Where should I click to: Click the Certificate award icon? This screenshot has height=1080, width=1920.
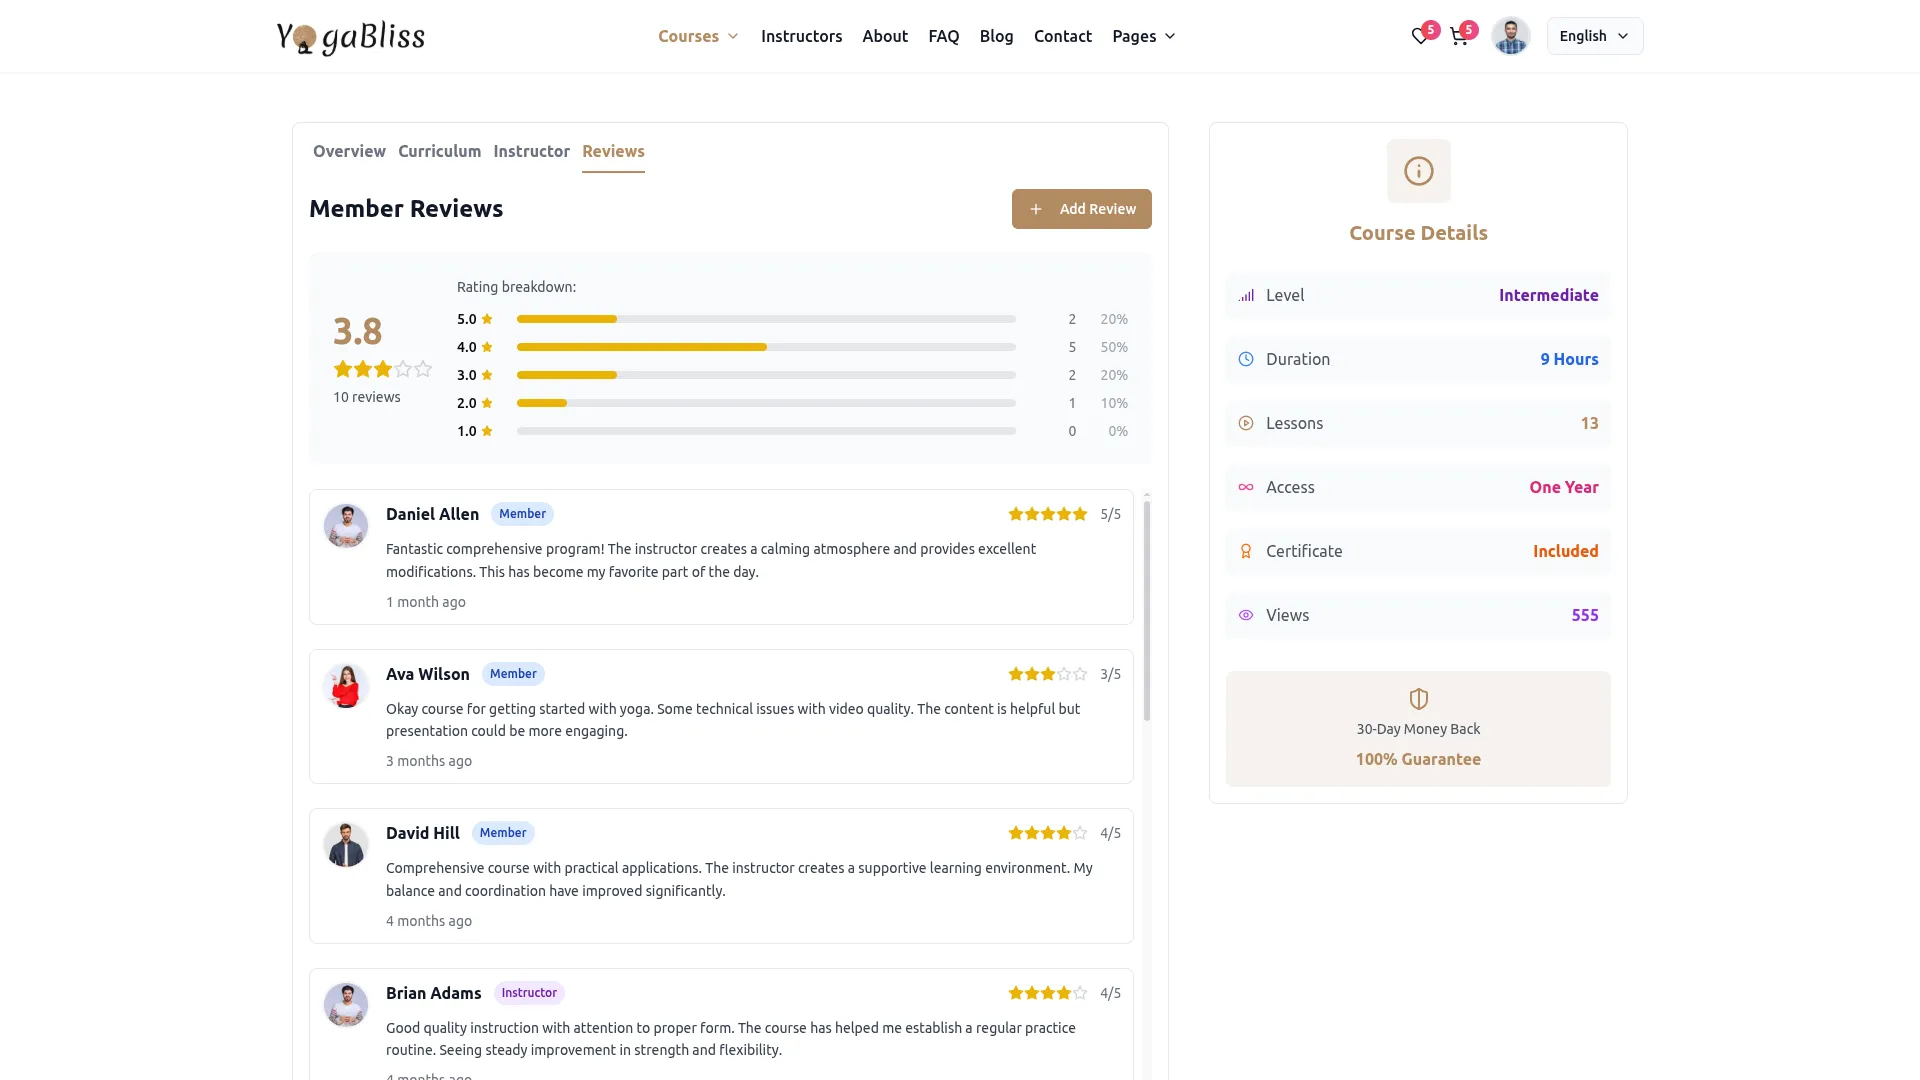pyautogui.click(x=1246, y=551)
